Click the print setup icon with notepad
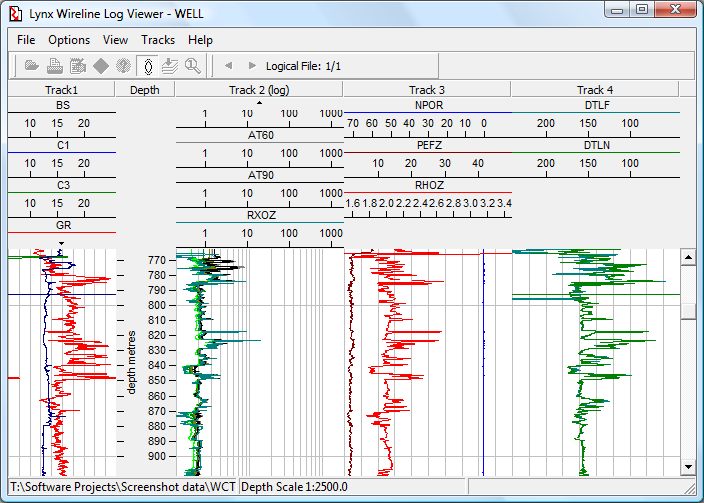This screenshot has width=704, height=503. pyautogui.click(x=78, y=66)
